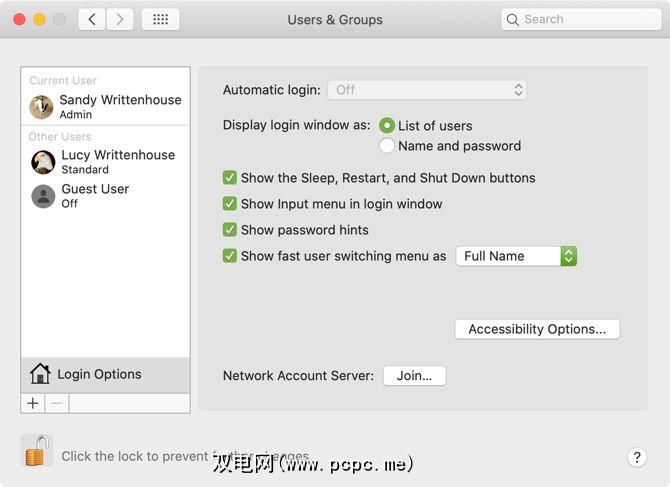Disable Show password hints checkbox
The image size is (670, 487).
point(230,230)
